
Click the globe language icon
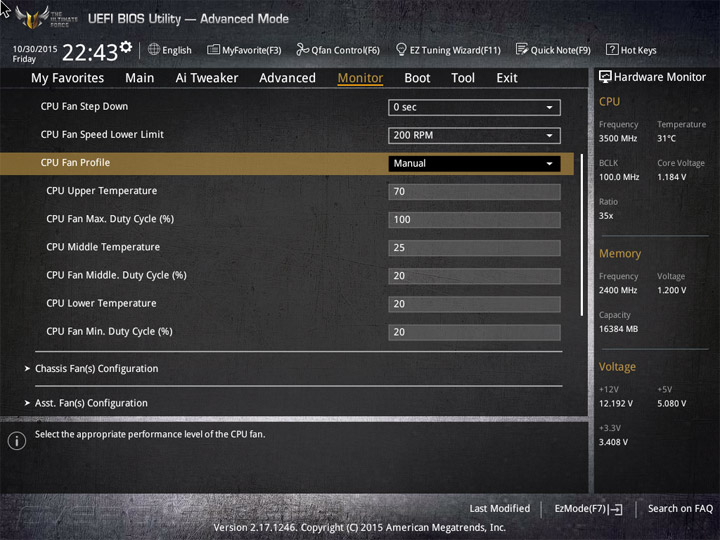154,49
